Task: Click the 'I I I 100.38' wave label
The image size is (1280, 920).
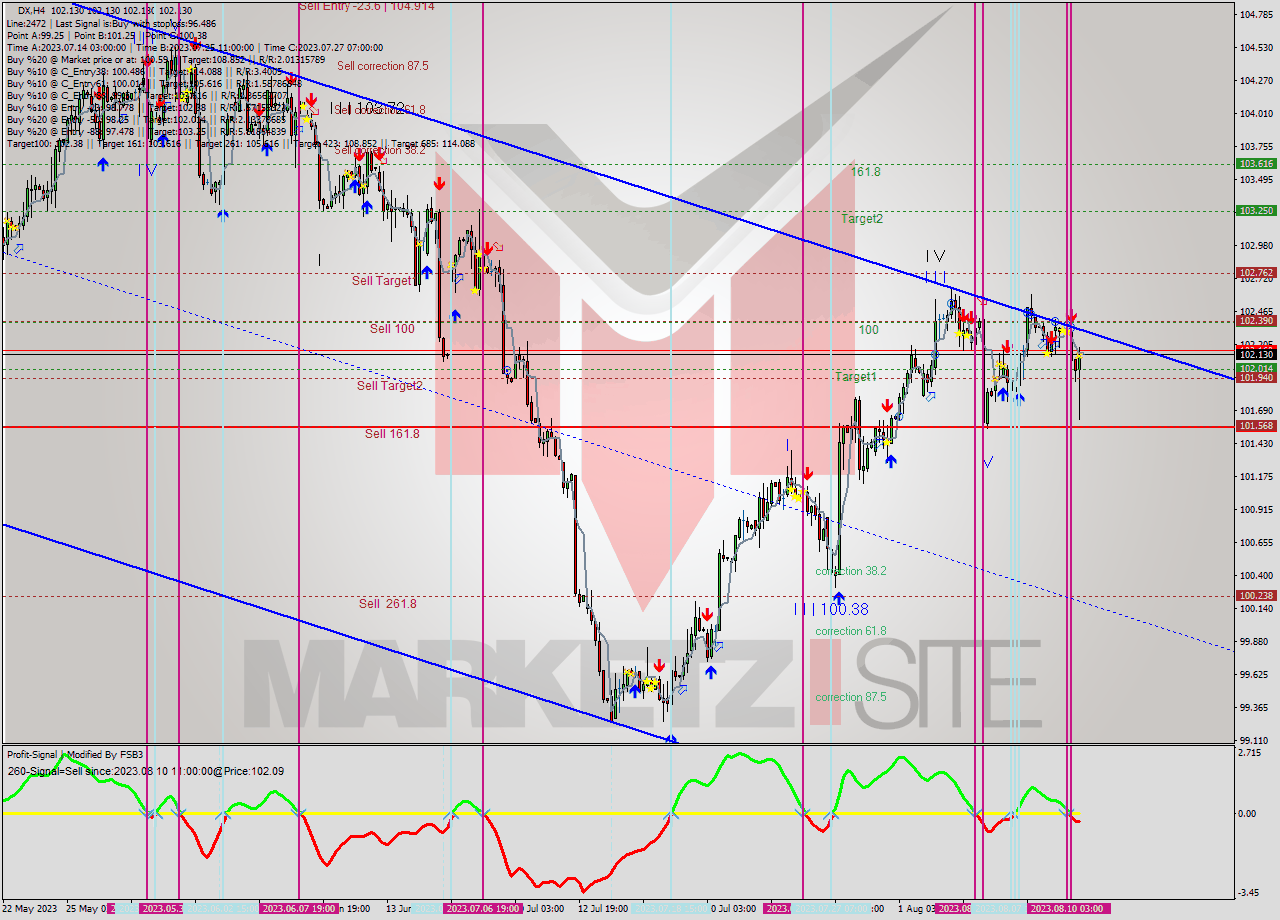Action: (x=830, y=609)
